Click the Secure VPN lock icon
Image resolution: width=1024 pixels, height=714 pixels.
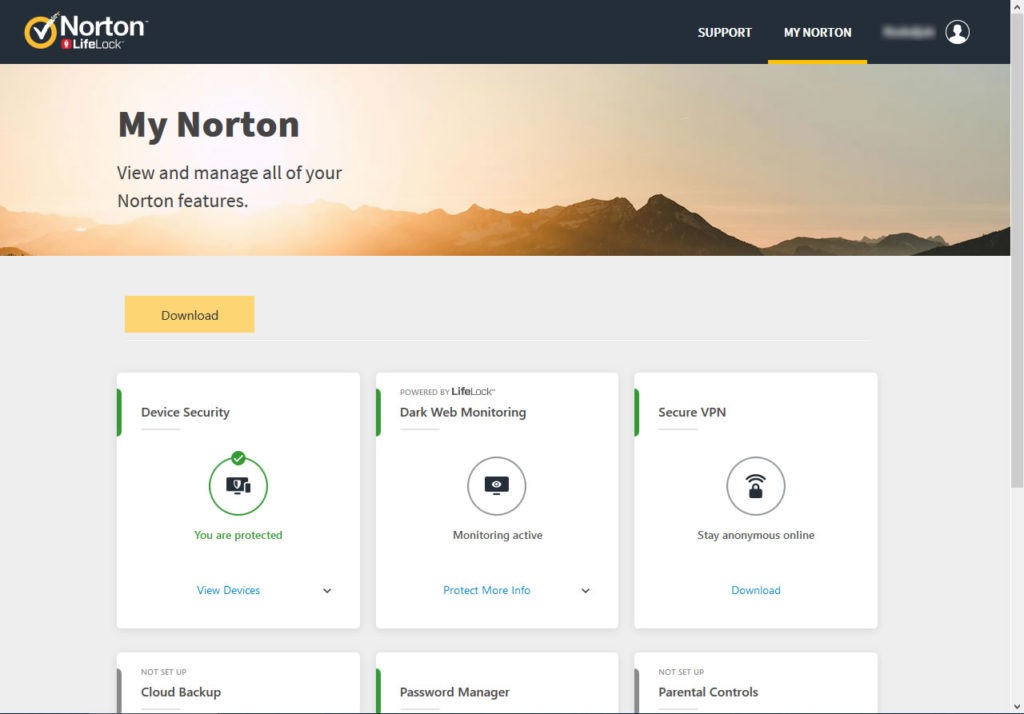(756, 485)
